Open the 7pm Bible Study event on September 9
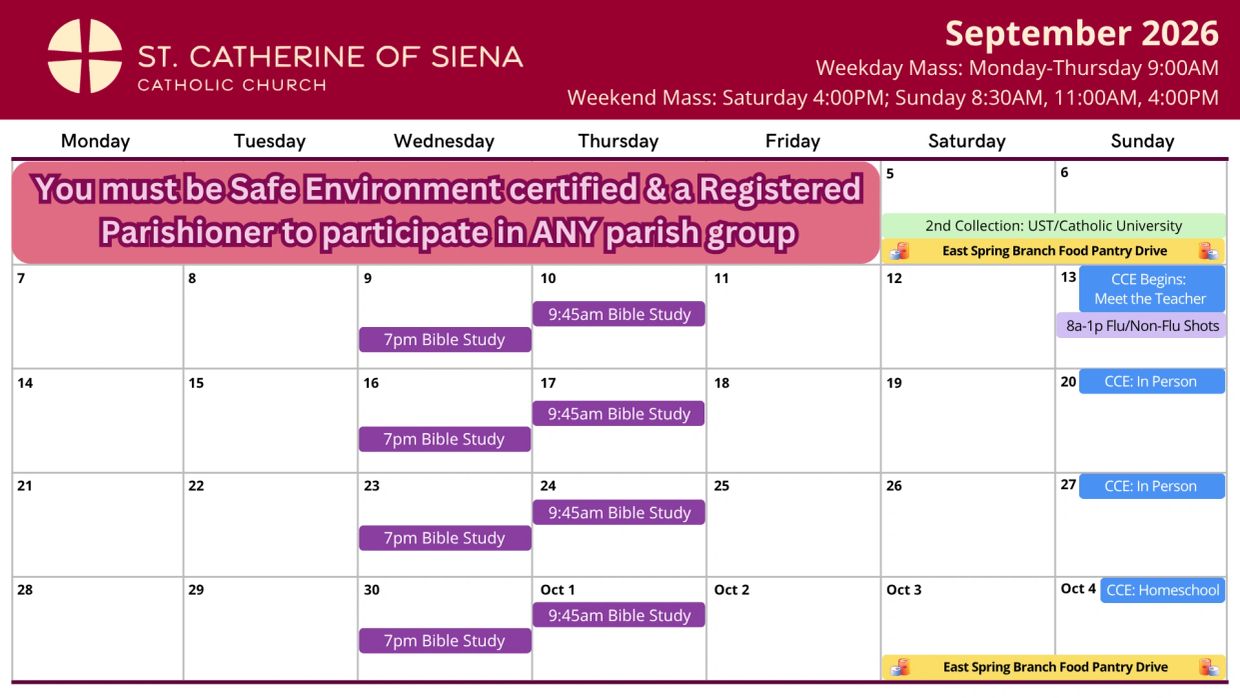Image resolution: width=1240 pixels, height=698 pixels. (x=445, y=340)
